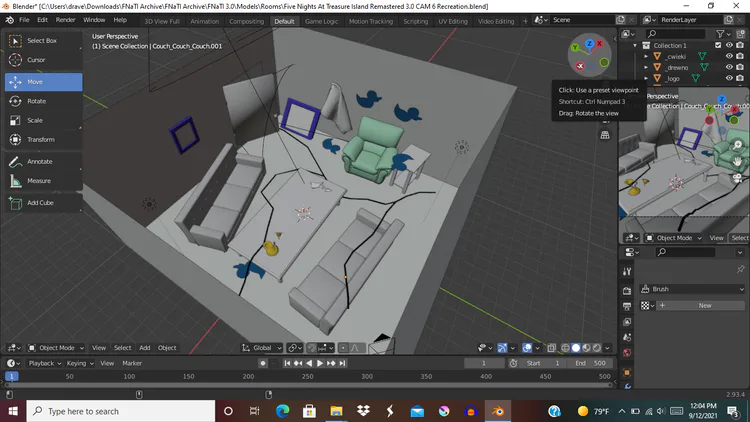The image size is (750, 422).
Task: Click the outliner filter funnel icon
Action: [x=720, y=33]
